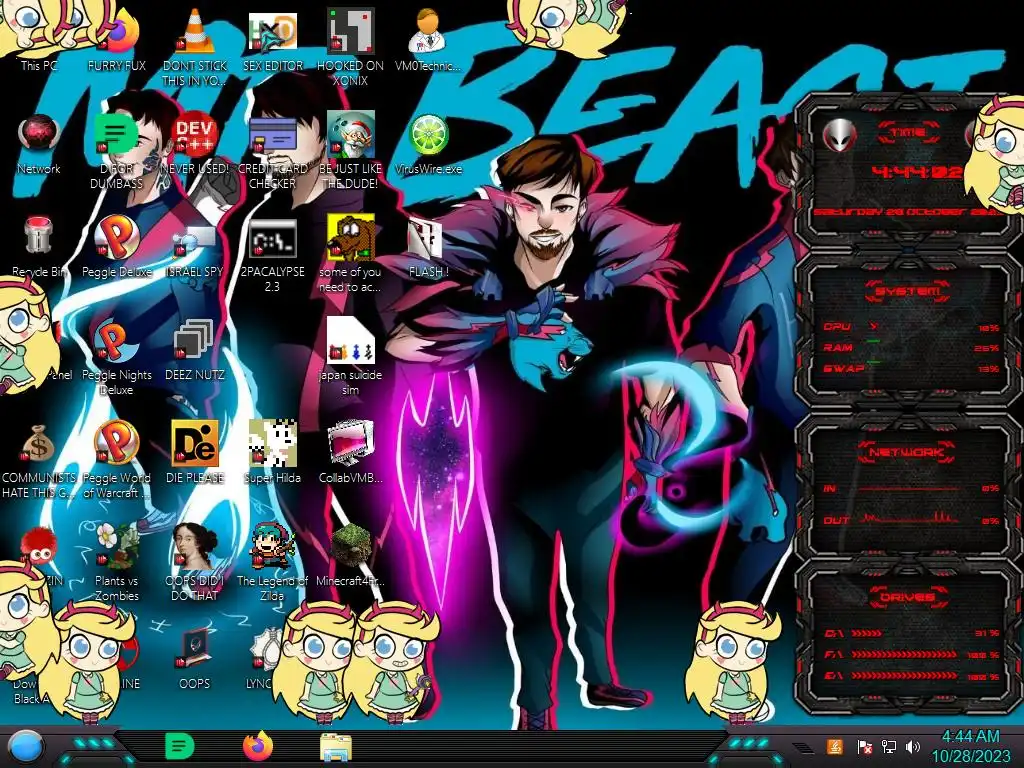
Task: Click the SWAP usage row in widget
Action: coord(911,368)
